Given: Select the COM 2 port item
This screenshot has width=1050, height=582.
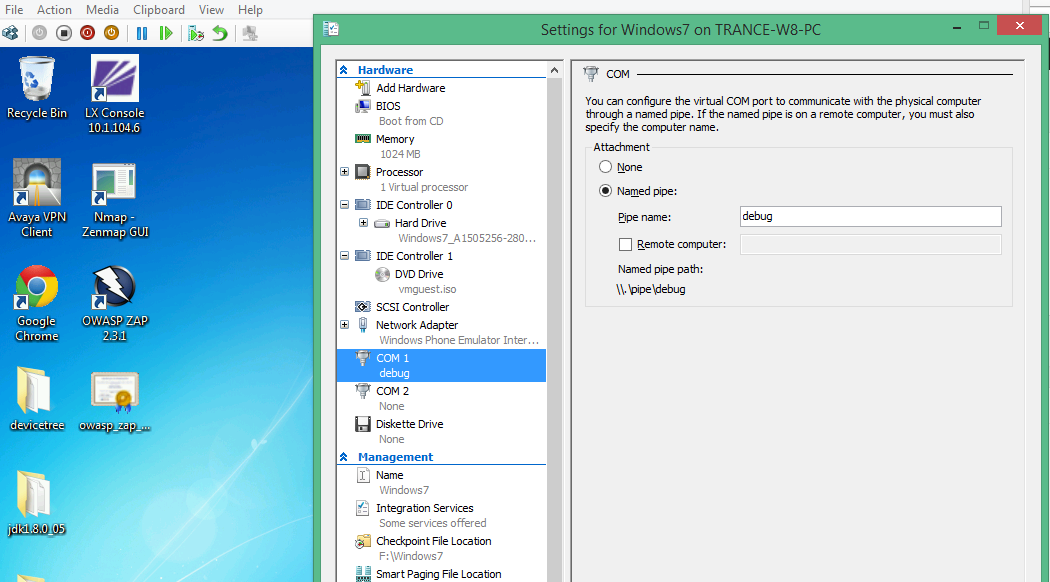Looking at the screenshot, I should tap(392, 391).
